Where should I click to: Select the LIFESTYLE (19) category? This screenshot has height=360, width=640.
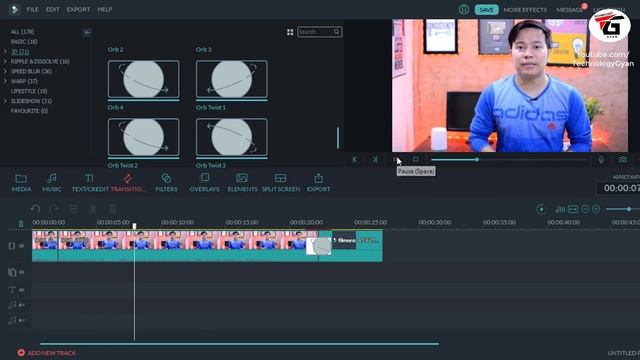[x=29, y=91]
